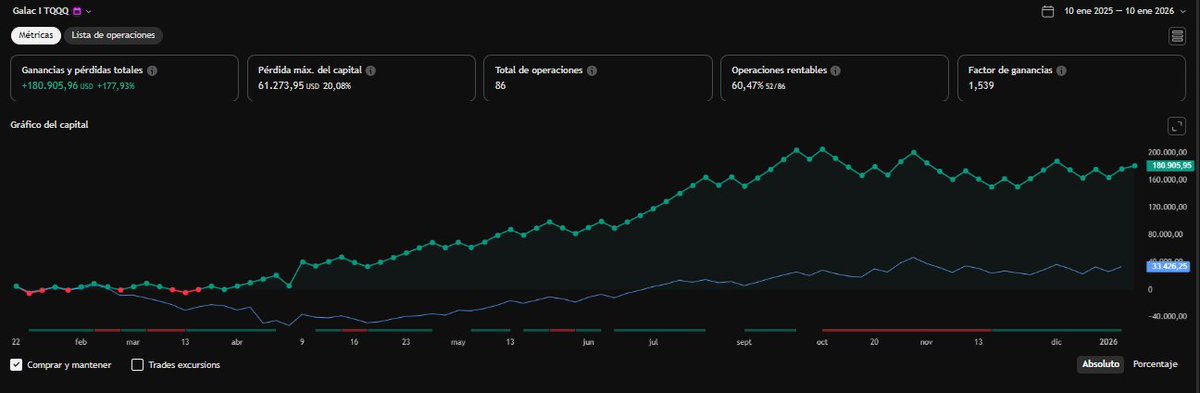Click the Galac I TQQQ strategy name
The image size is (1200, 393).
(x=41, y=11)
